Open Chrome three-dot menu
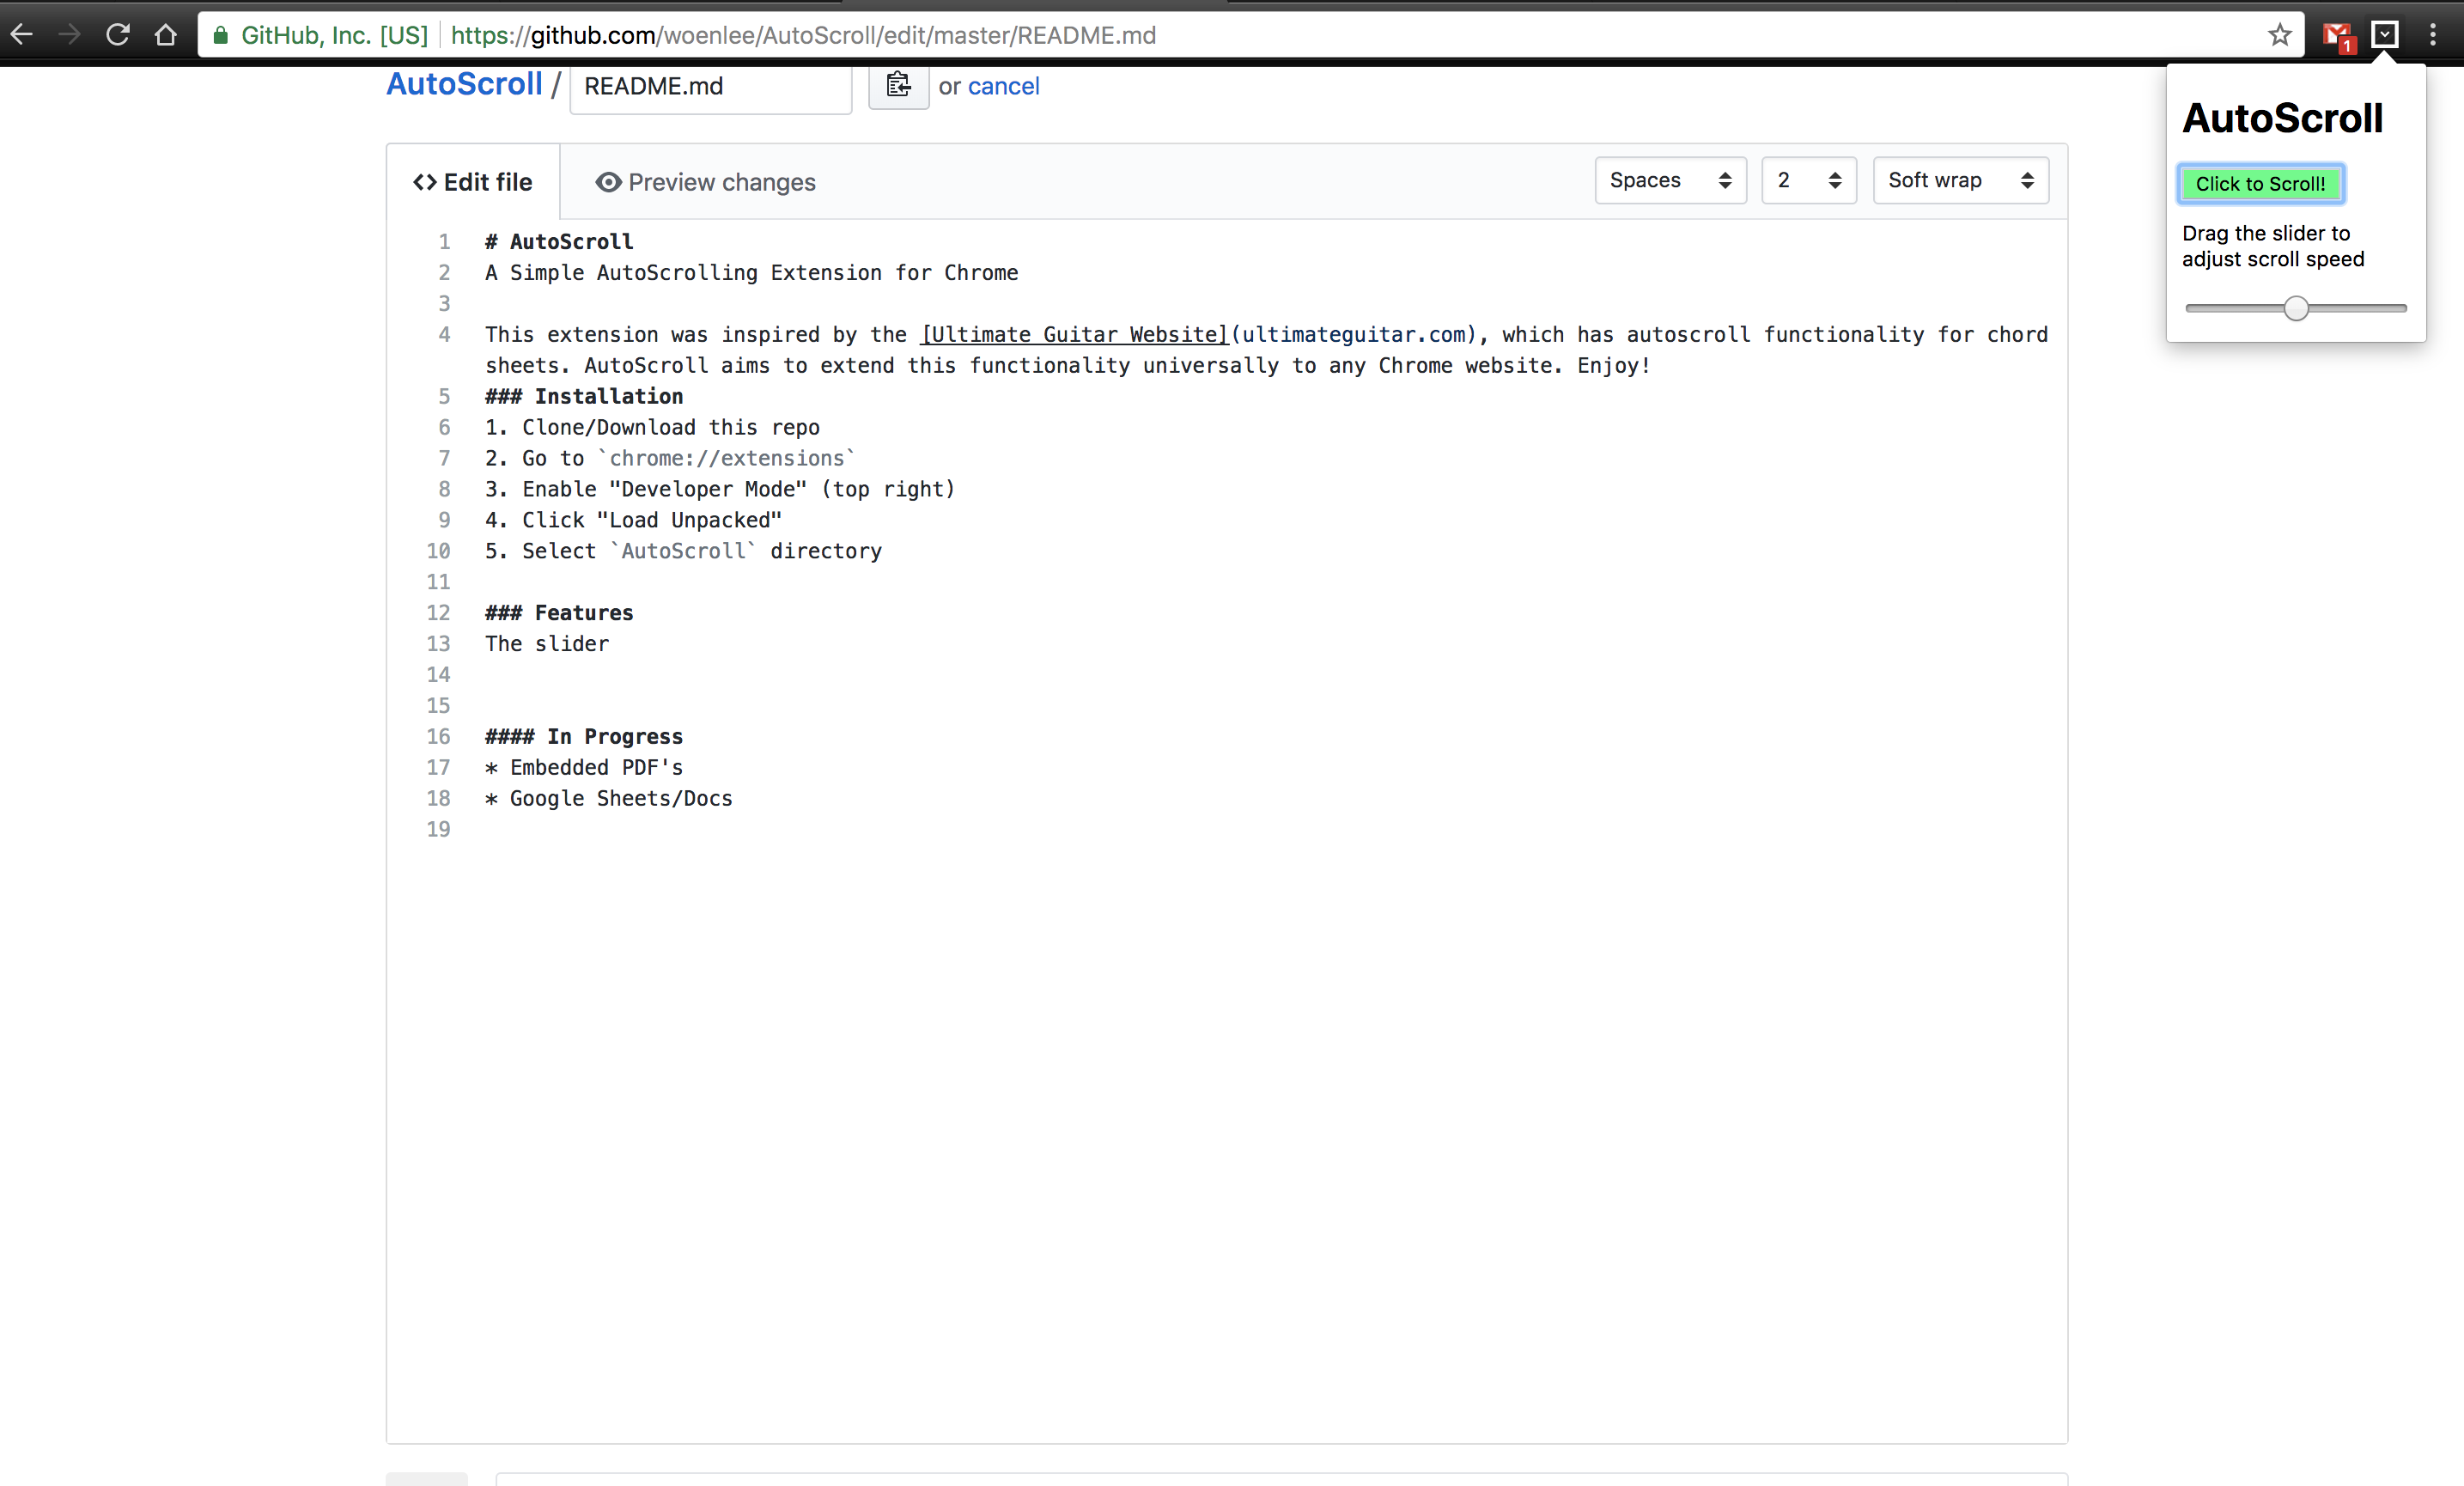This screenshot has height=1486, width=2464. (x=2433, y=35)
